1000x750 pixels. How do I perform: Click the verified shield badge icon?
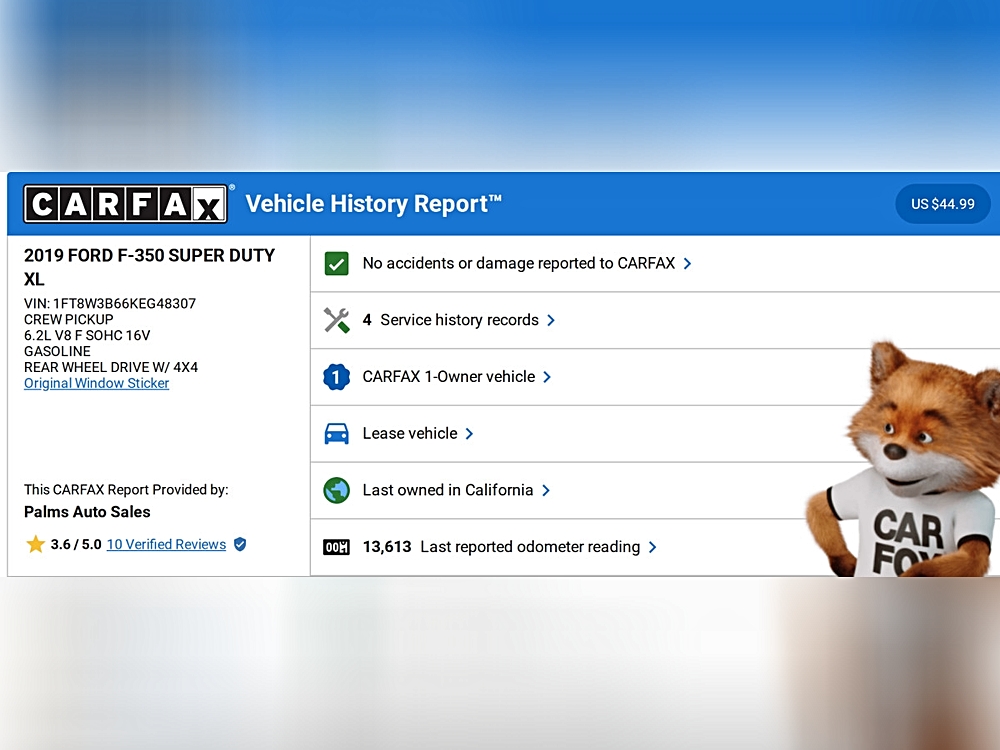pos(240,544)
